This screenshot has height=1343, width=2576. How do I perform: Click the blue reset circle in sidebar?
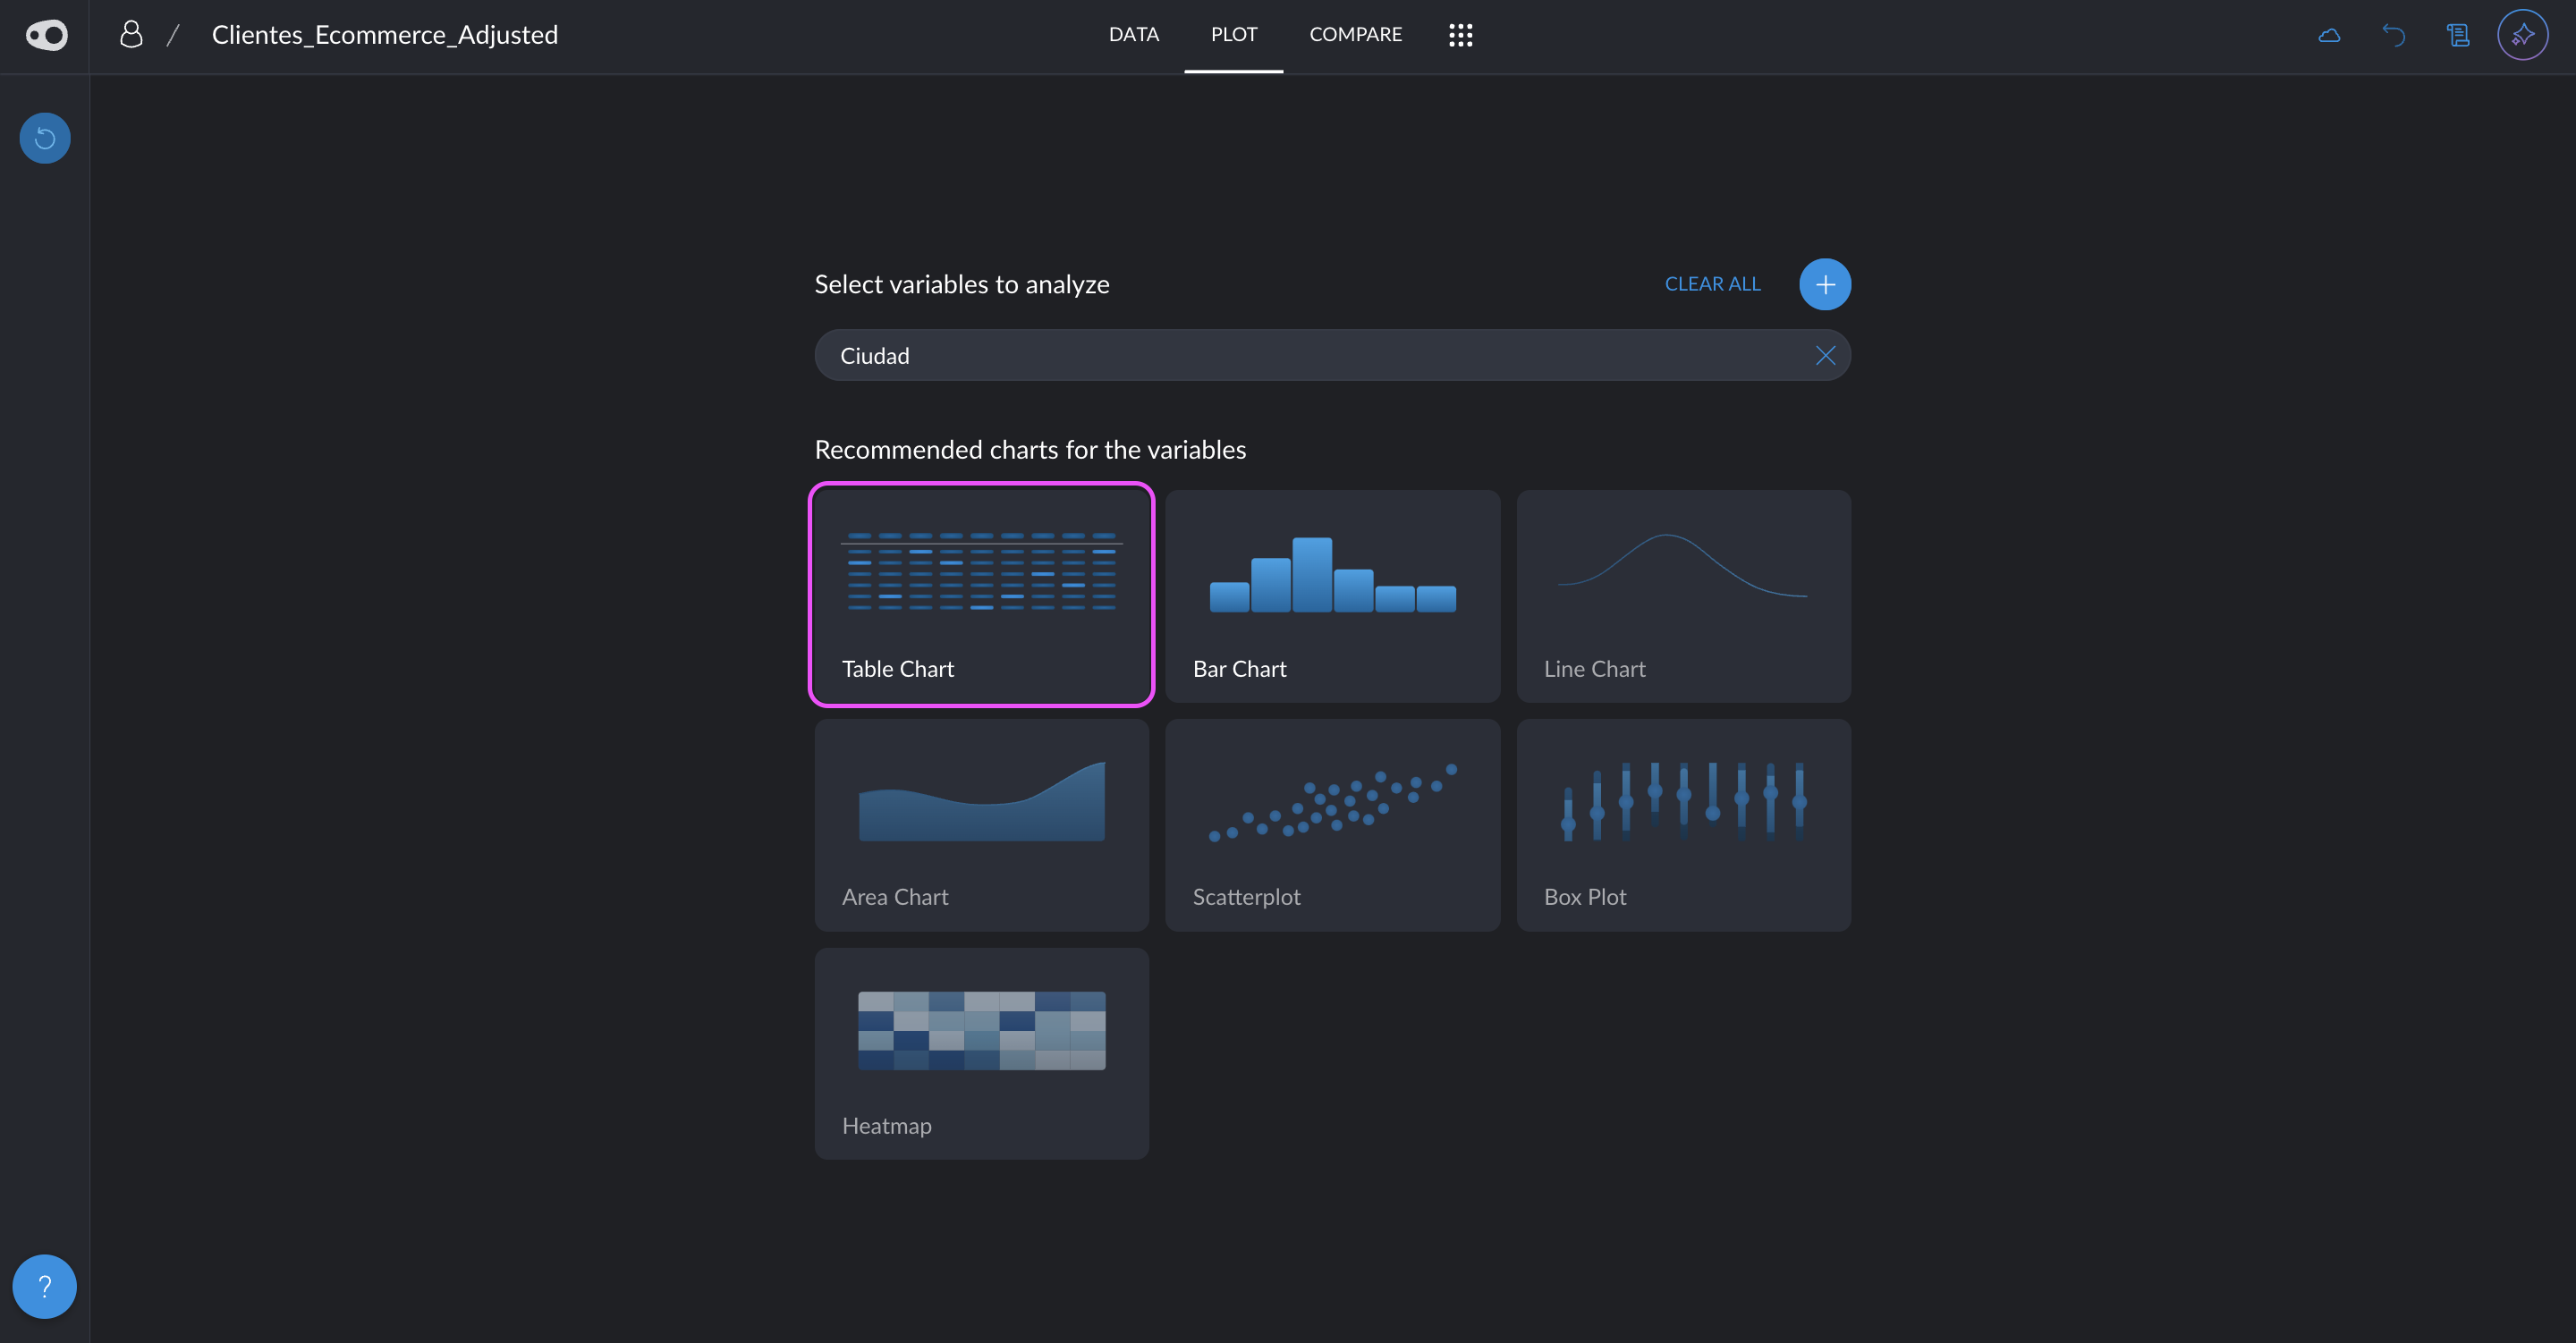coord(45,138)
